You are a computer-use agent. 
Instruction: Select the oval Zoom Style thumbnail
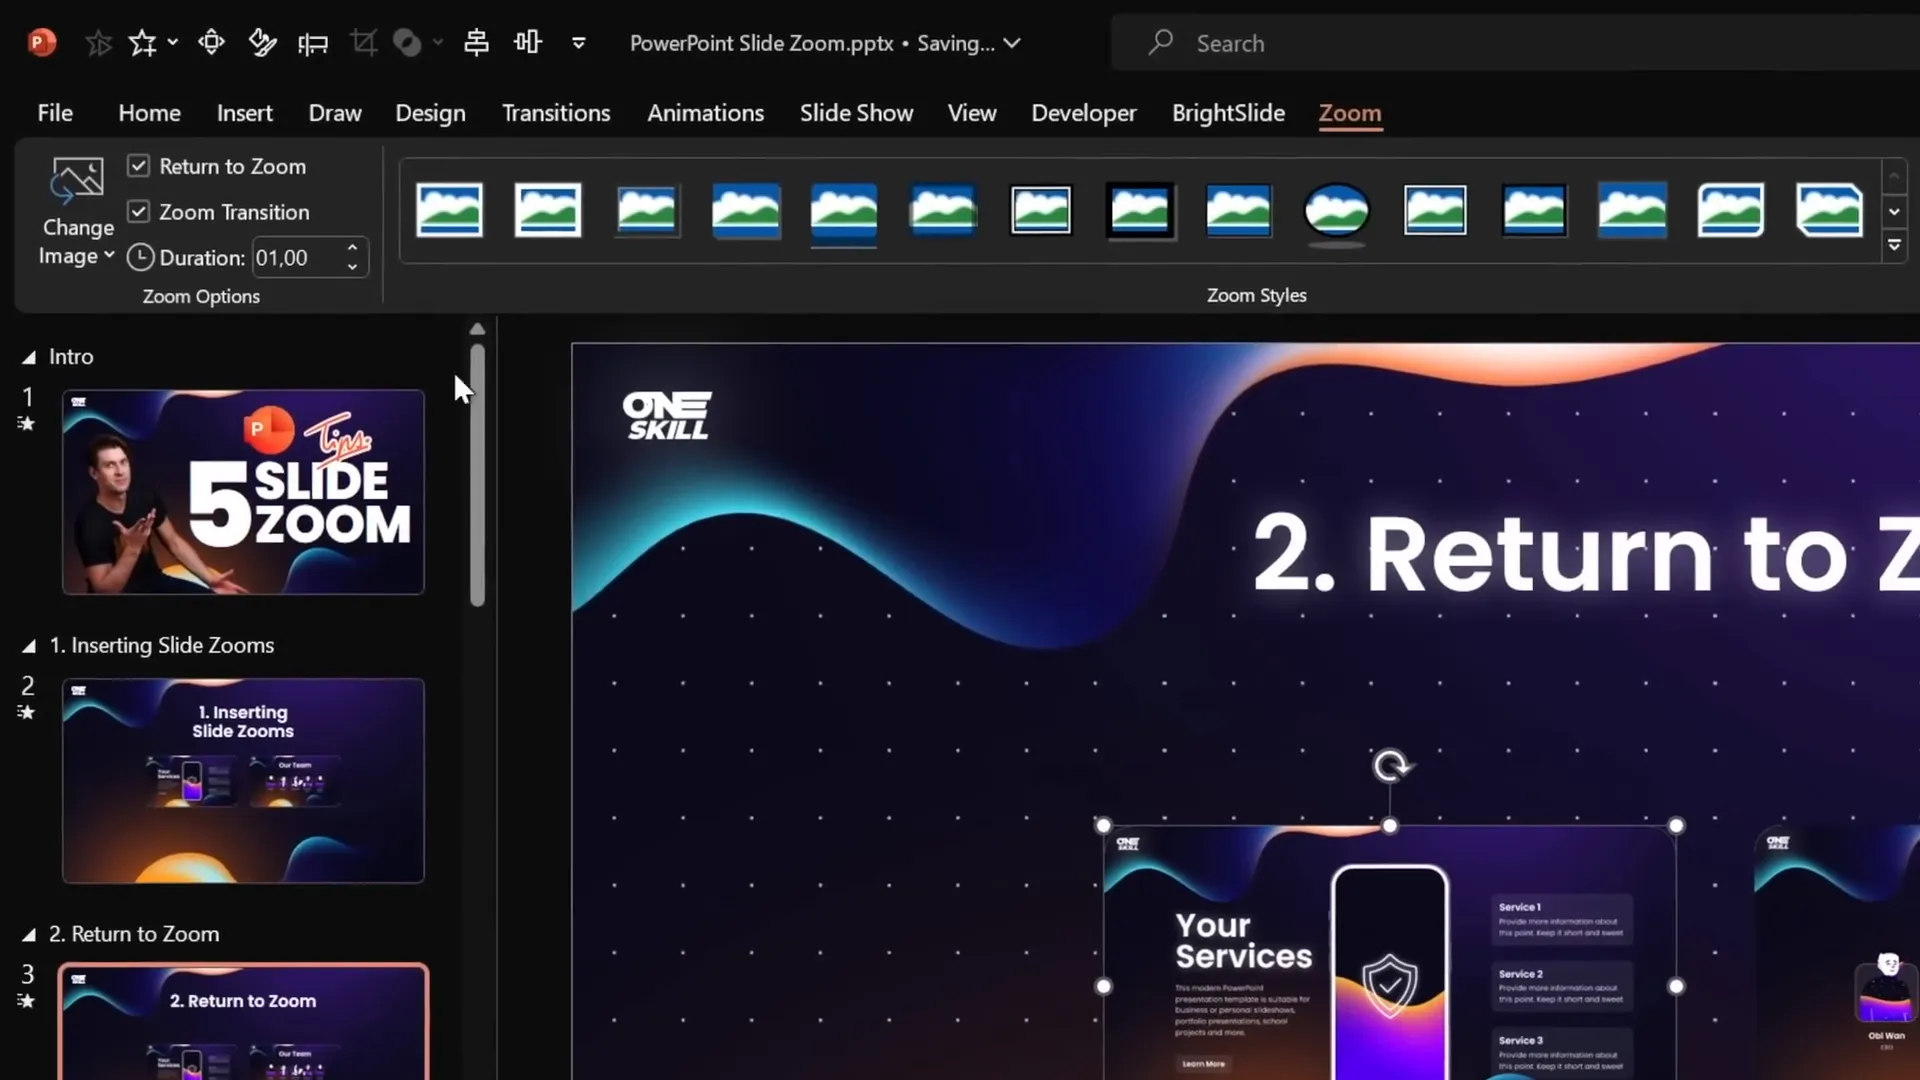[1336, 211]
